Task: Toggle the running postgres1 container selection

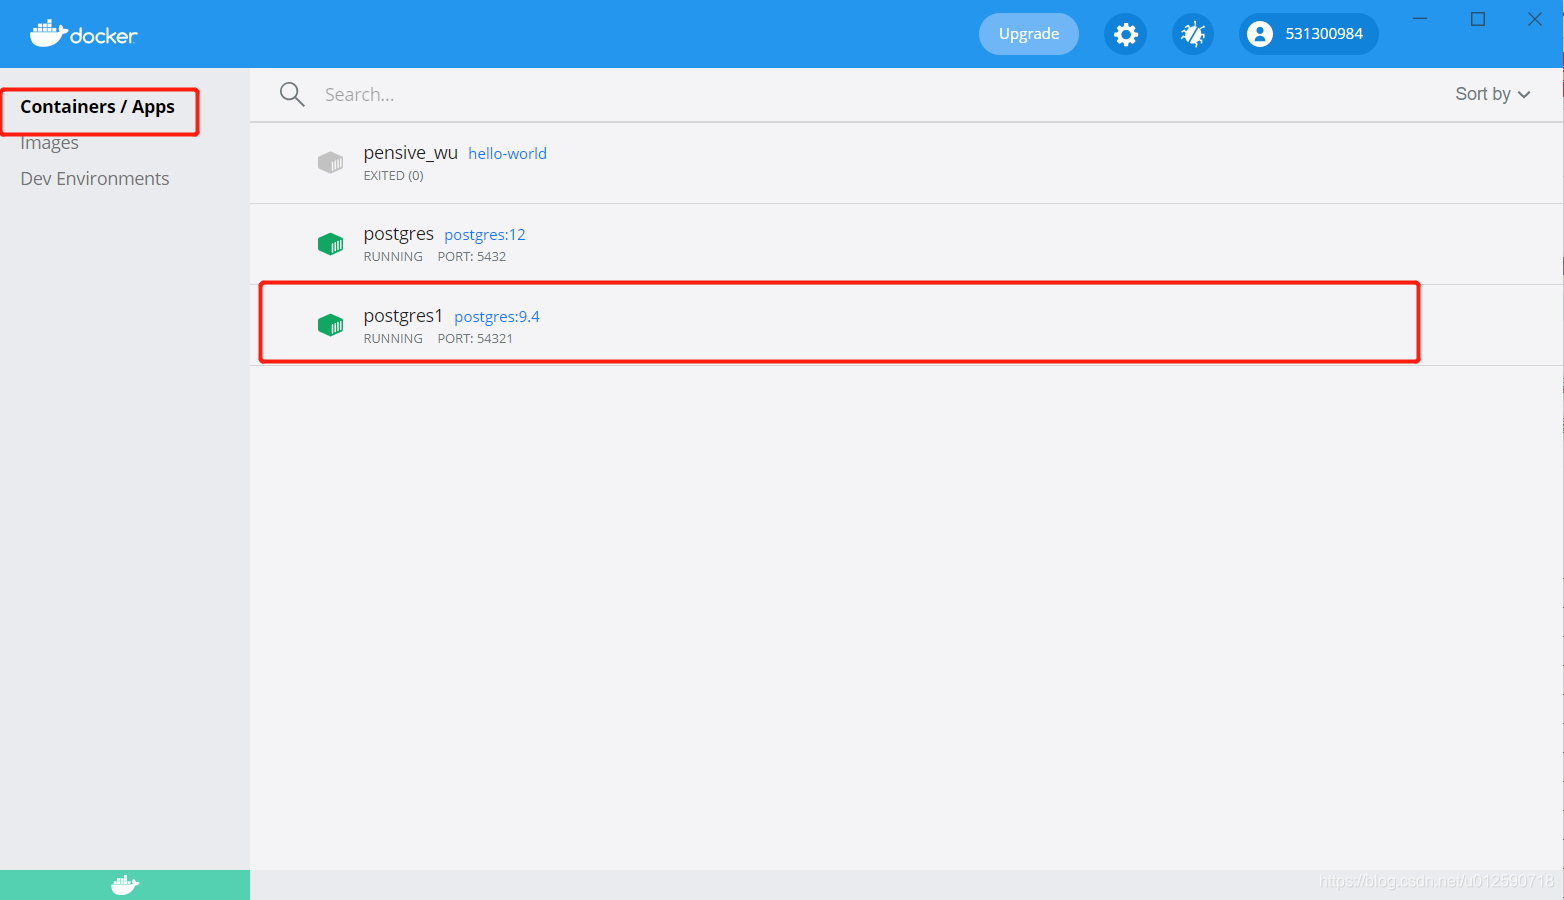Action: [800, 324]
